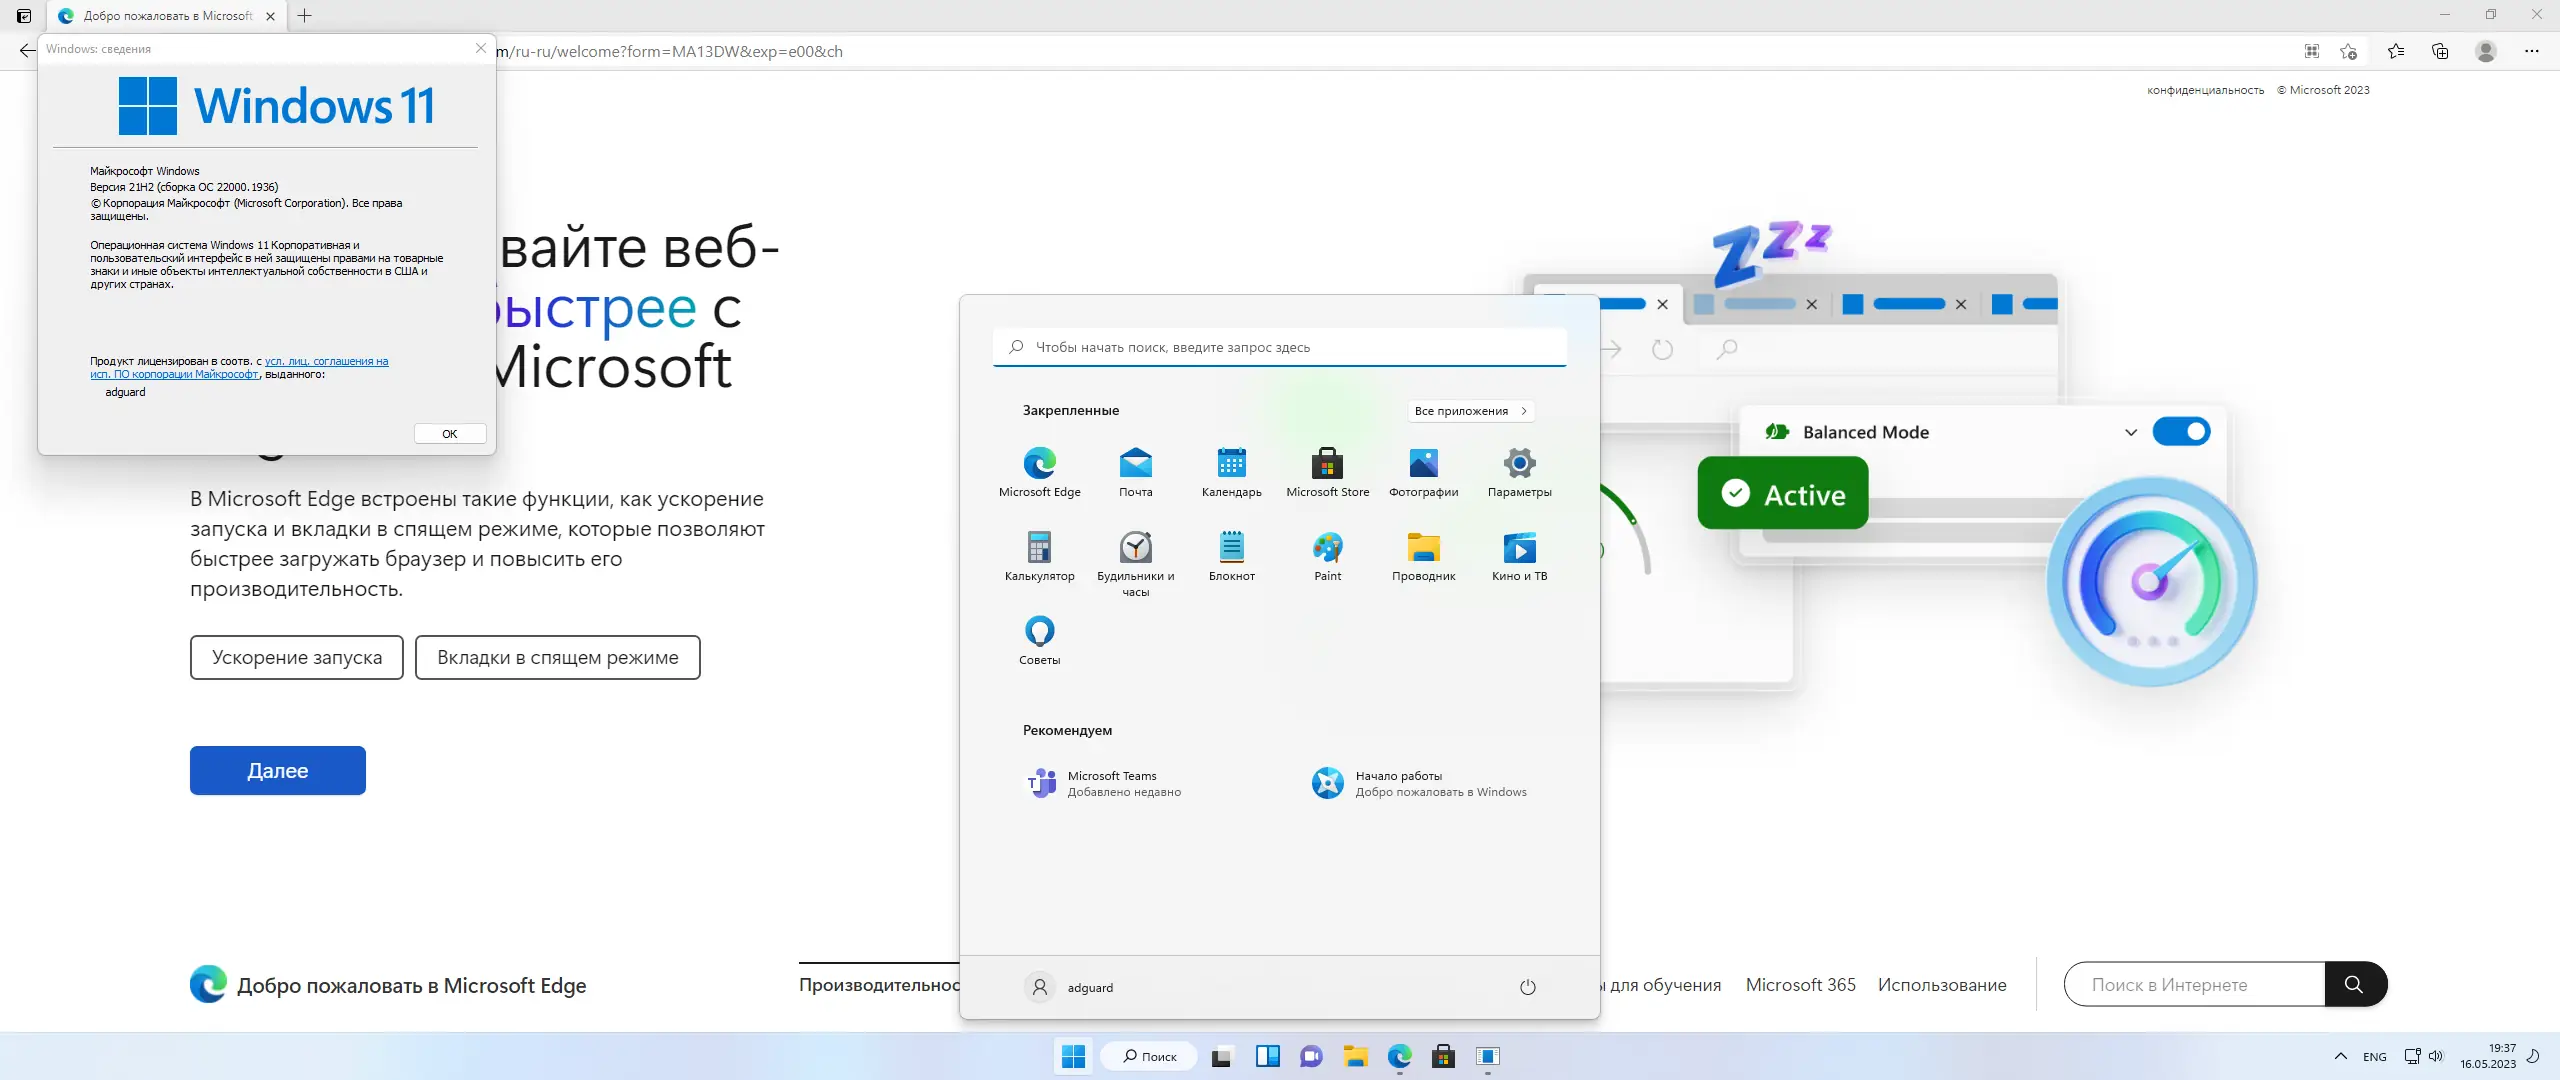Click the address bar URL
The width and height of the screenshot is (2560, 1080).
click(670, 51)
